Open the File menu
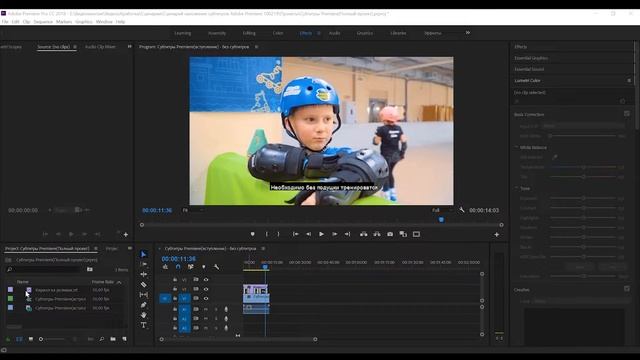This screenshot has height=360, width=640. pyautogui.click(x=4, y=22)
